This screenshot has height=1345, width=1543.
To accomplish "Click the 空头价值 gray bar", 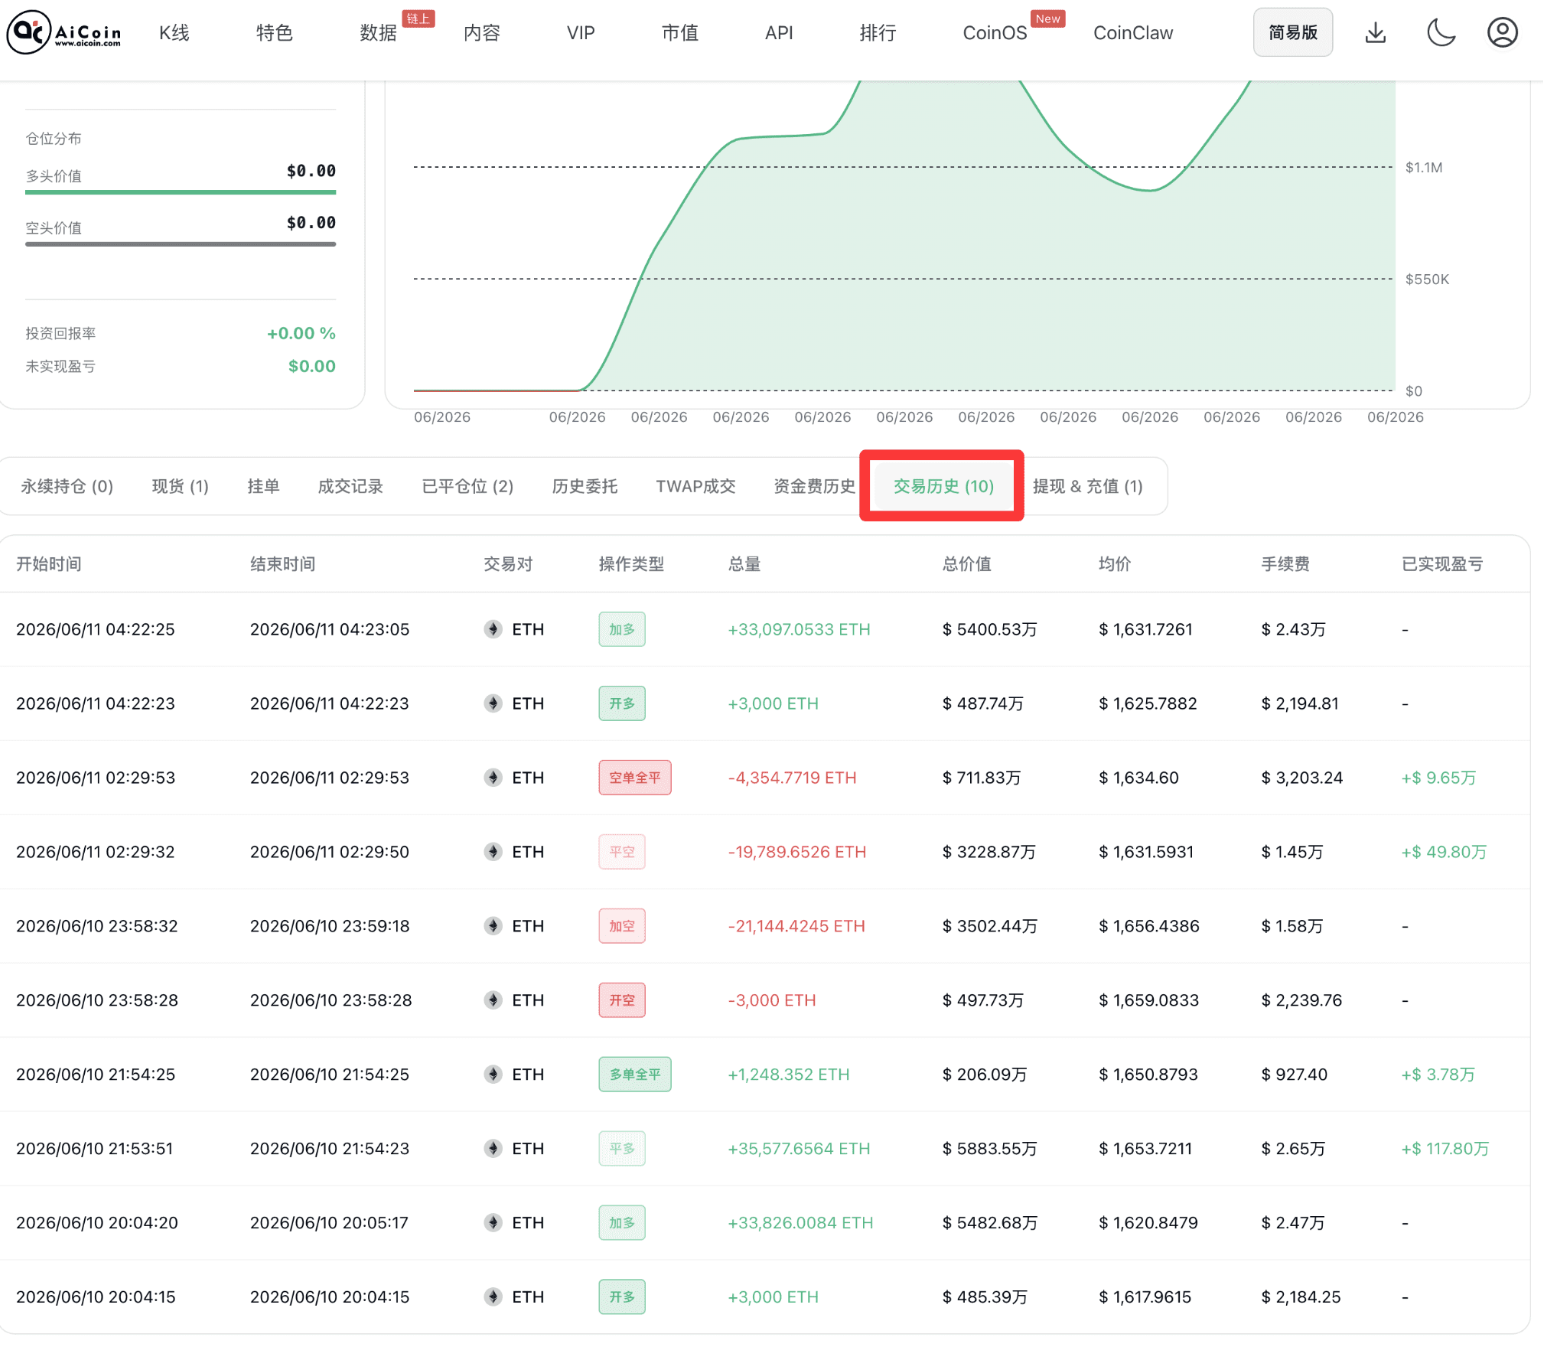I will 180,244.
